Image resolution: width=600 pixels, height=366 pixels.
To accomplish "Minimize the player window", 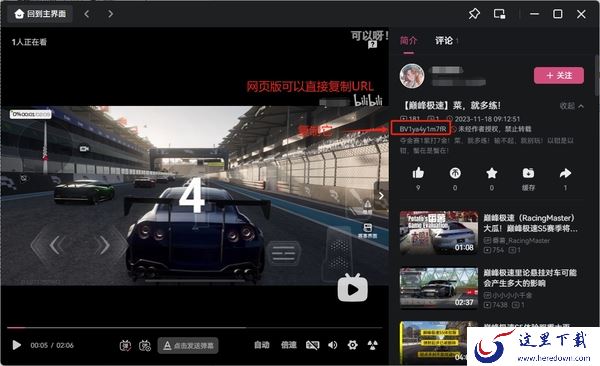I will coord(534,14).
